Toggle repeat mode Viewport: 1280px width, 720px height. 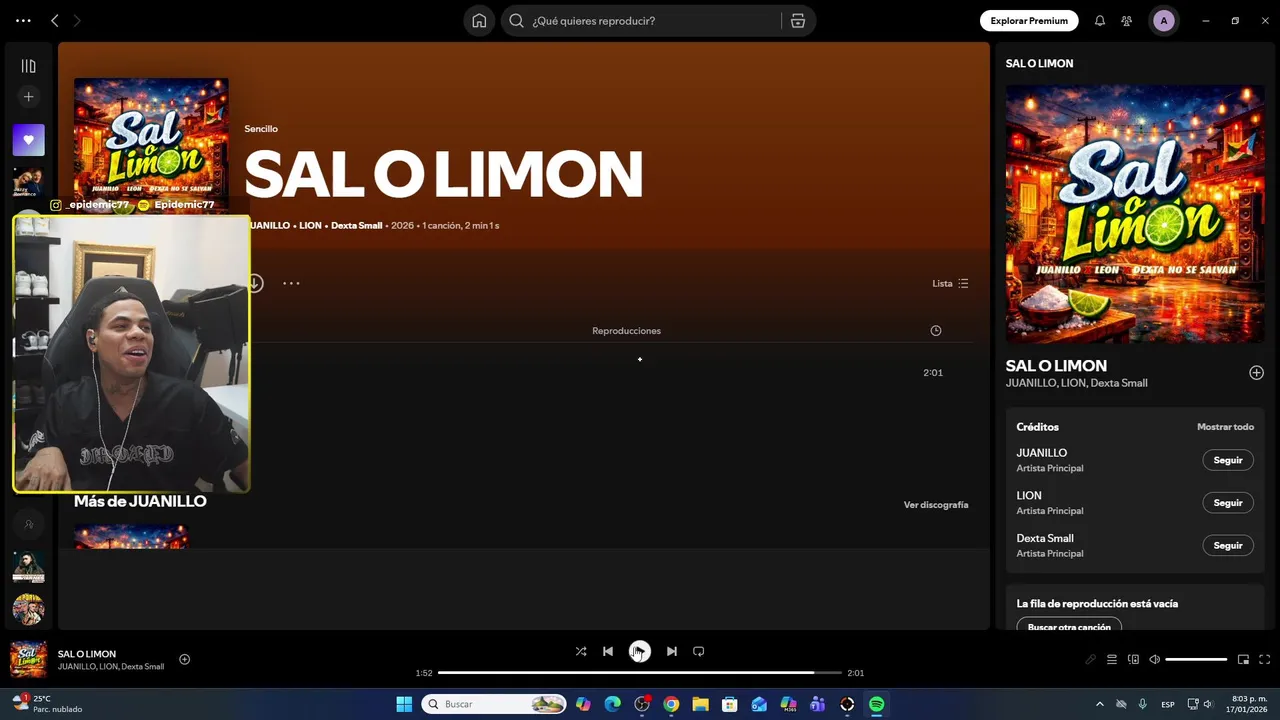click(x=699, y=651)
